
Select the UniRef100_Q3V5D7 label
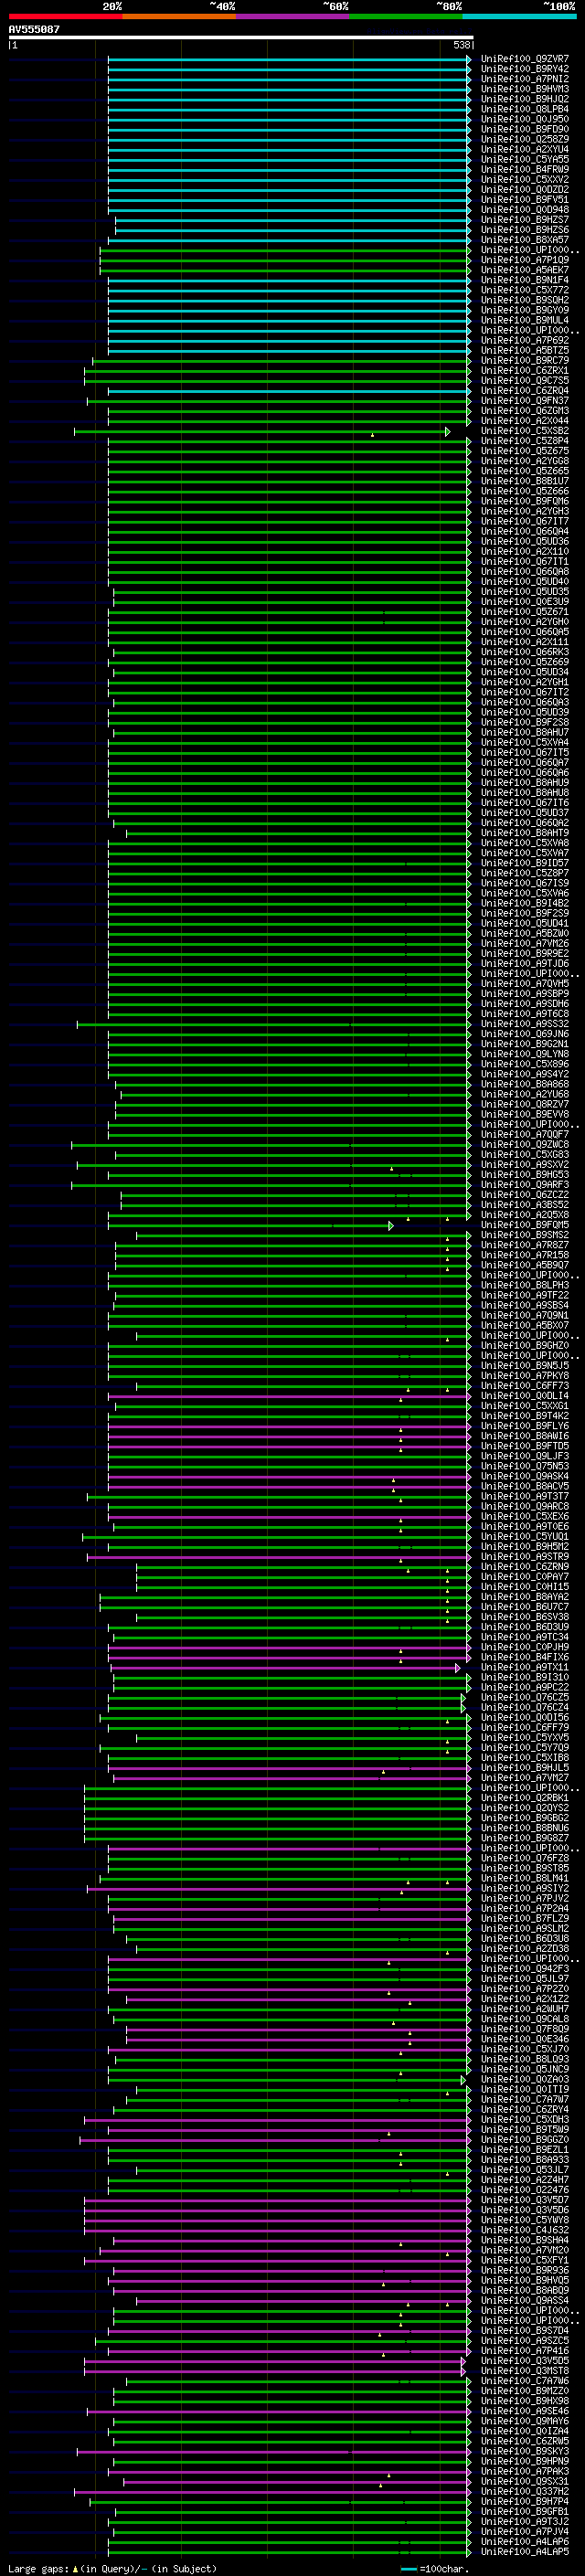[525, 2200]
